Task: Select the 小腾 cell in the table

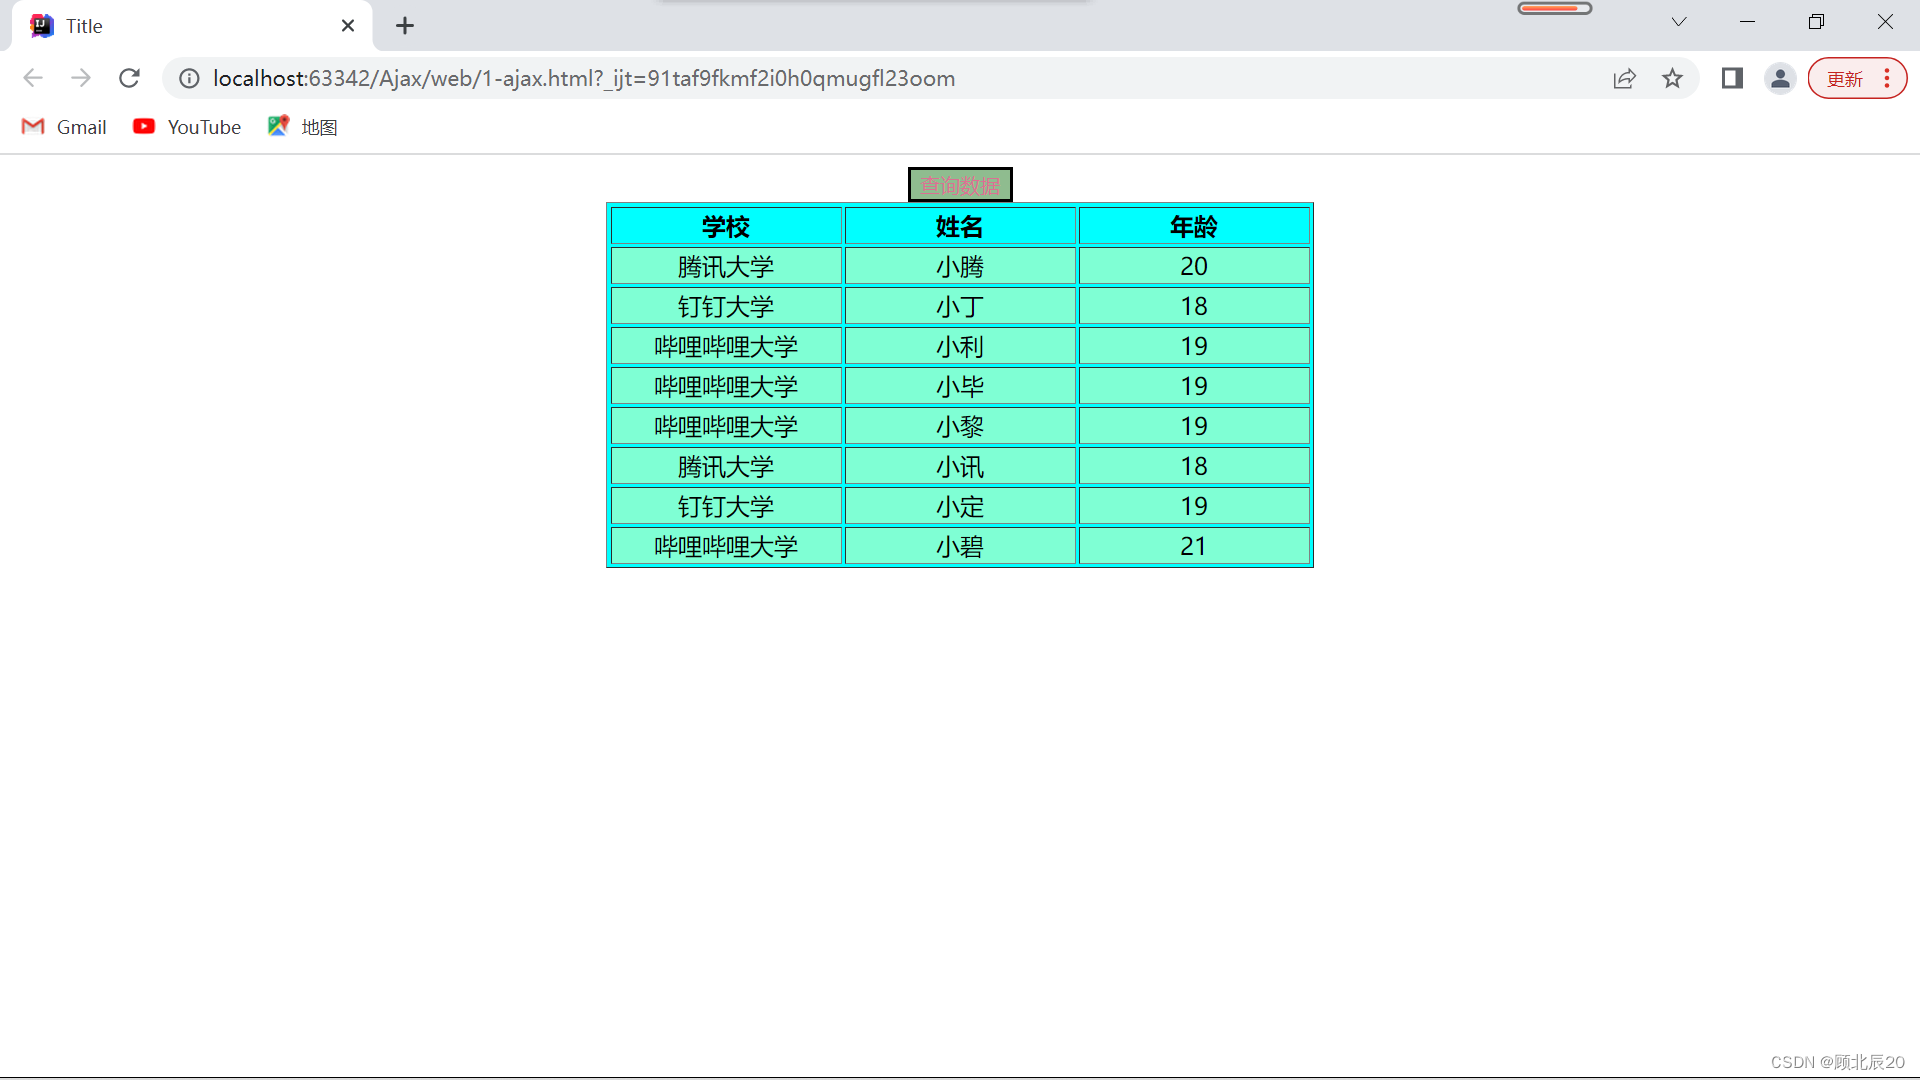Action: click(x=959, y=266)
